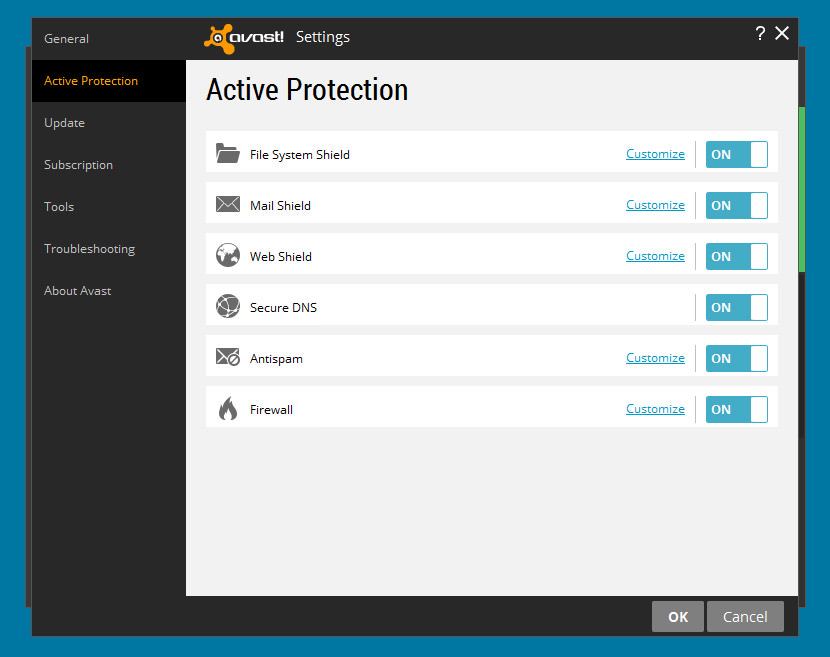Disable the Web Shield switch
Screen dimensions: 830x657
[x=736, y=256]
